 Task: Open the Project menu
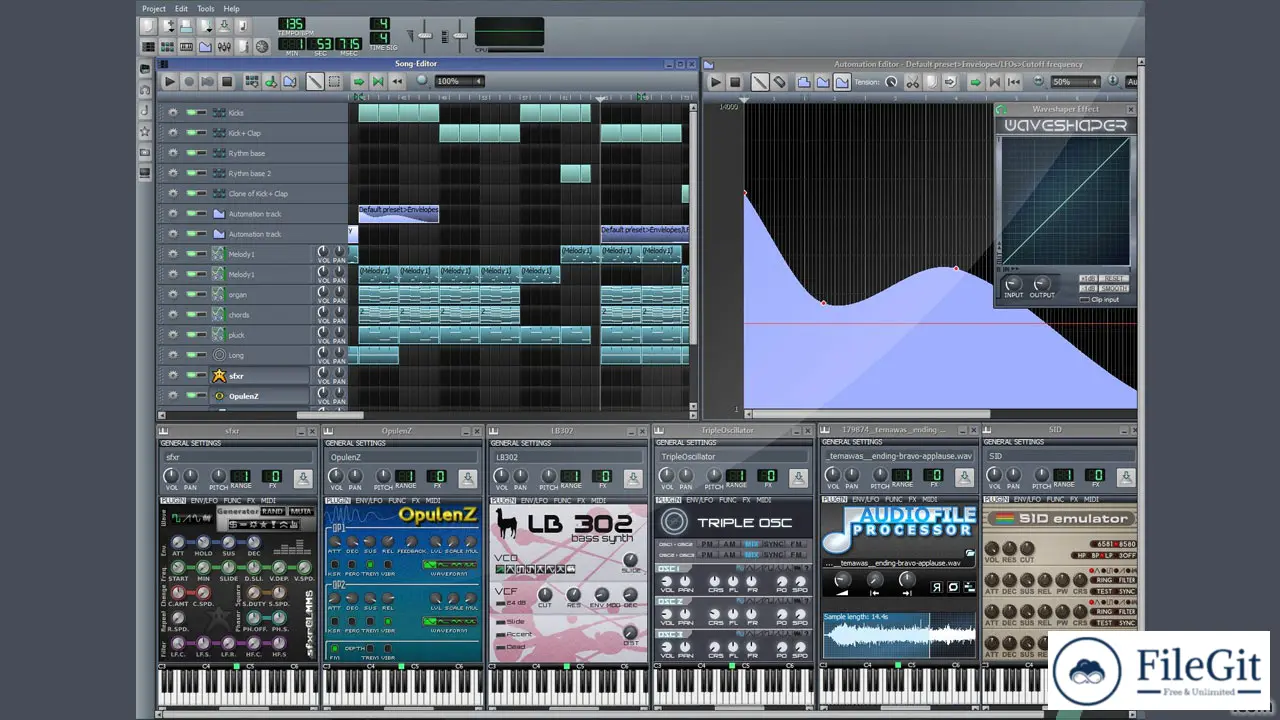click(154, 8)
